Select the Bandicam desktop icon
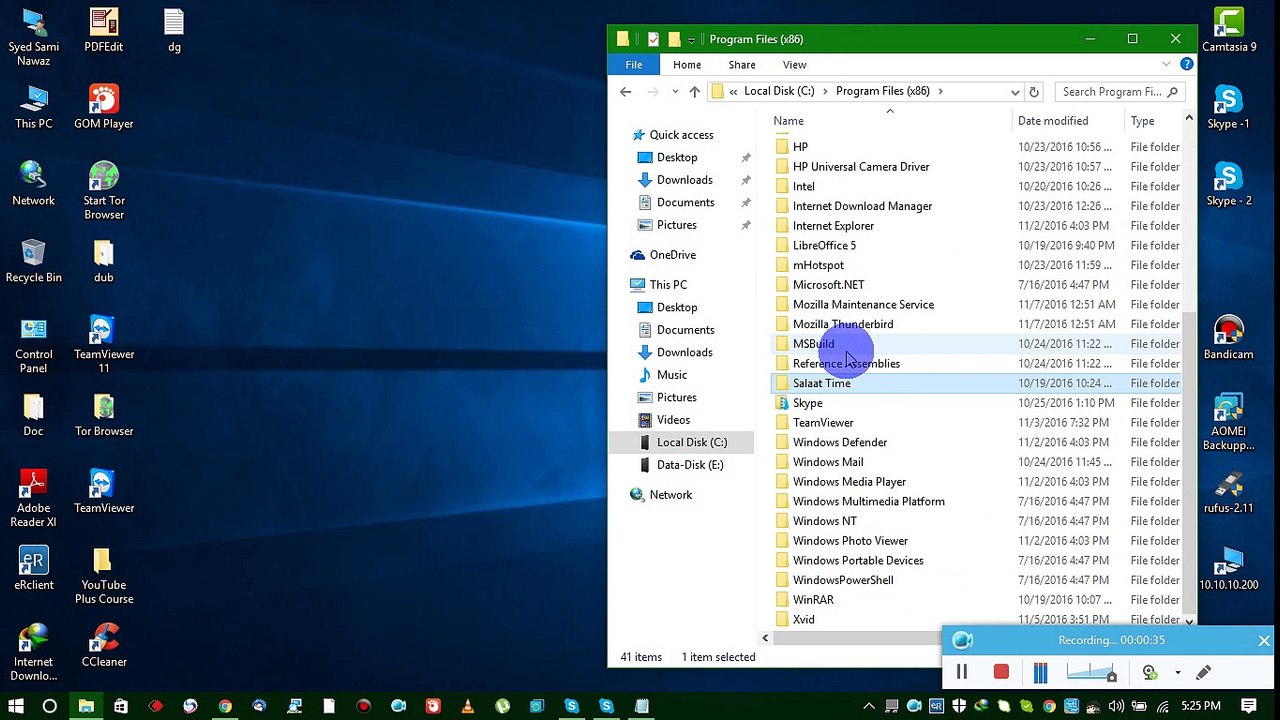The image size is (1280, 720). pos(1228,338)
